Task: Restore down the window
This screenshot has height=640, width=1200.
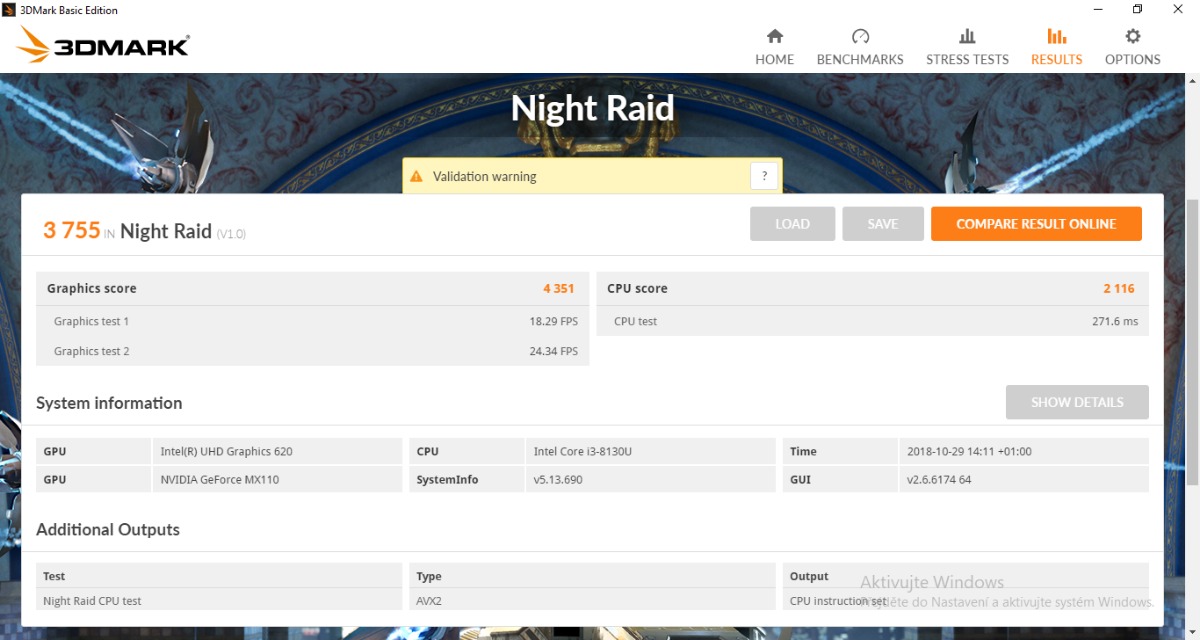Action: point(1137,10)
